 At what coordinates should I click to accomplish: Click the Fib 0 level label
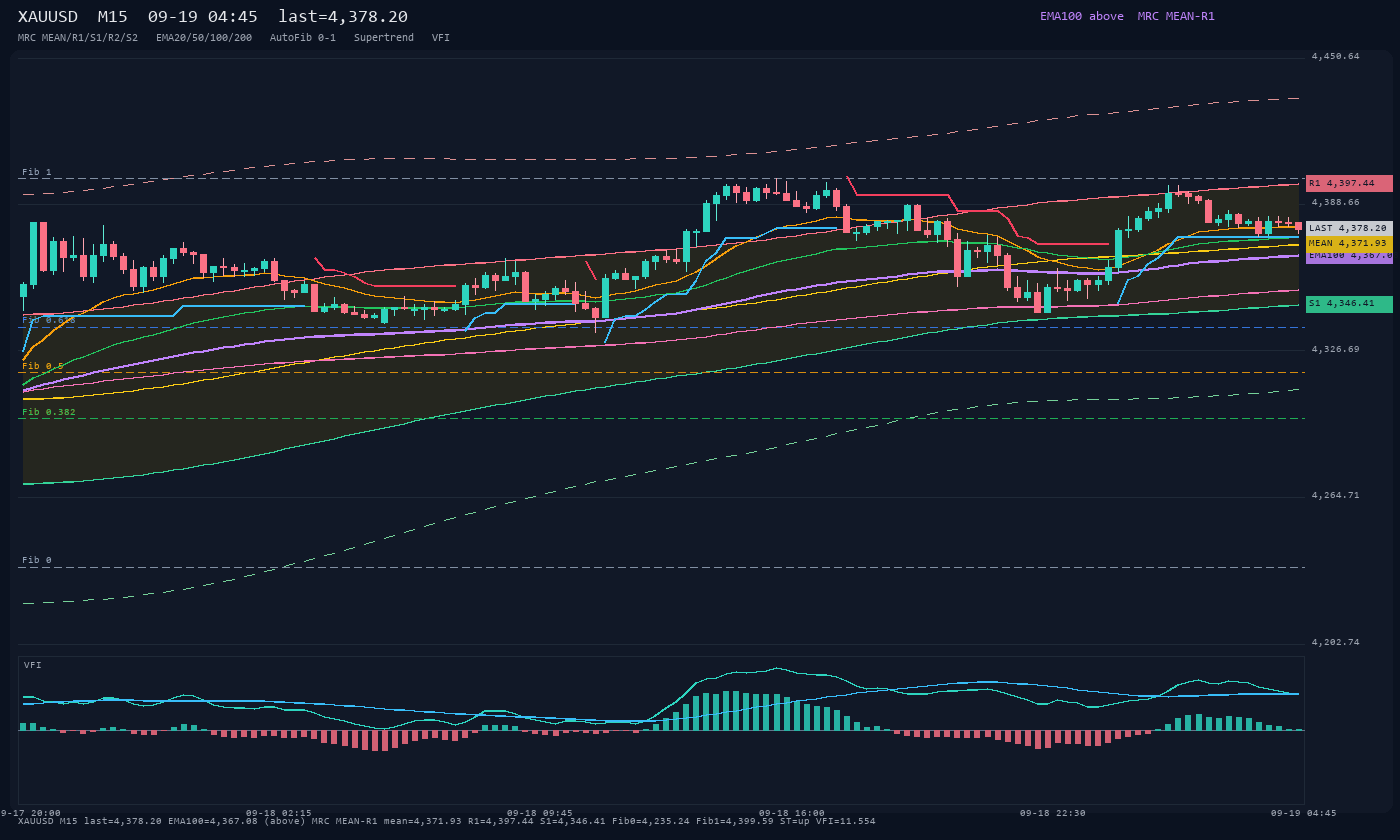(x=37, y=560)
